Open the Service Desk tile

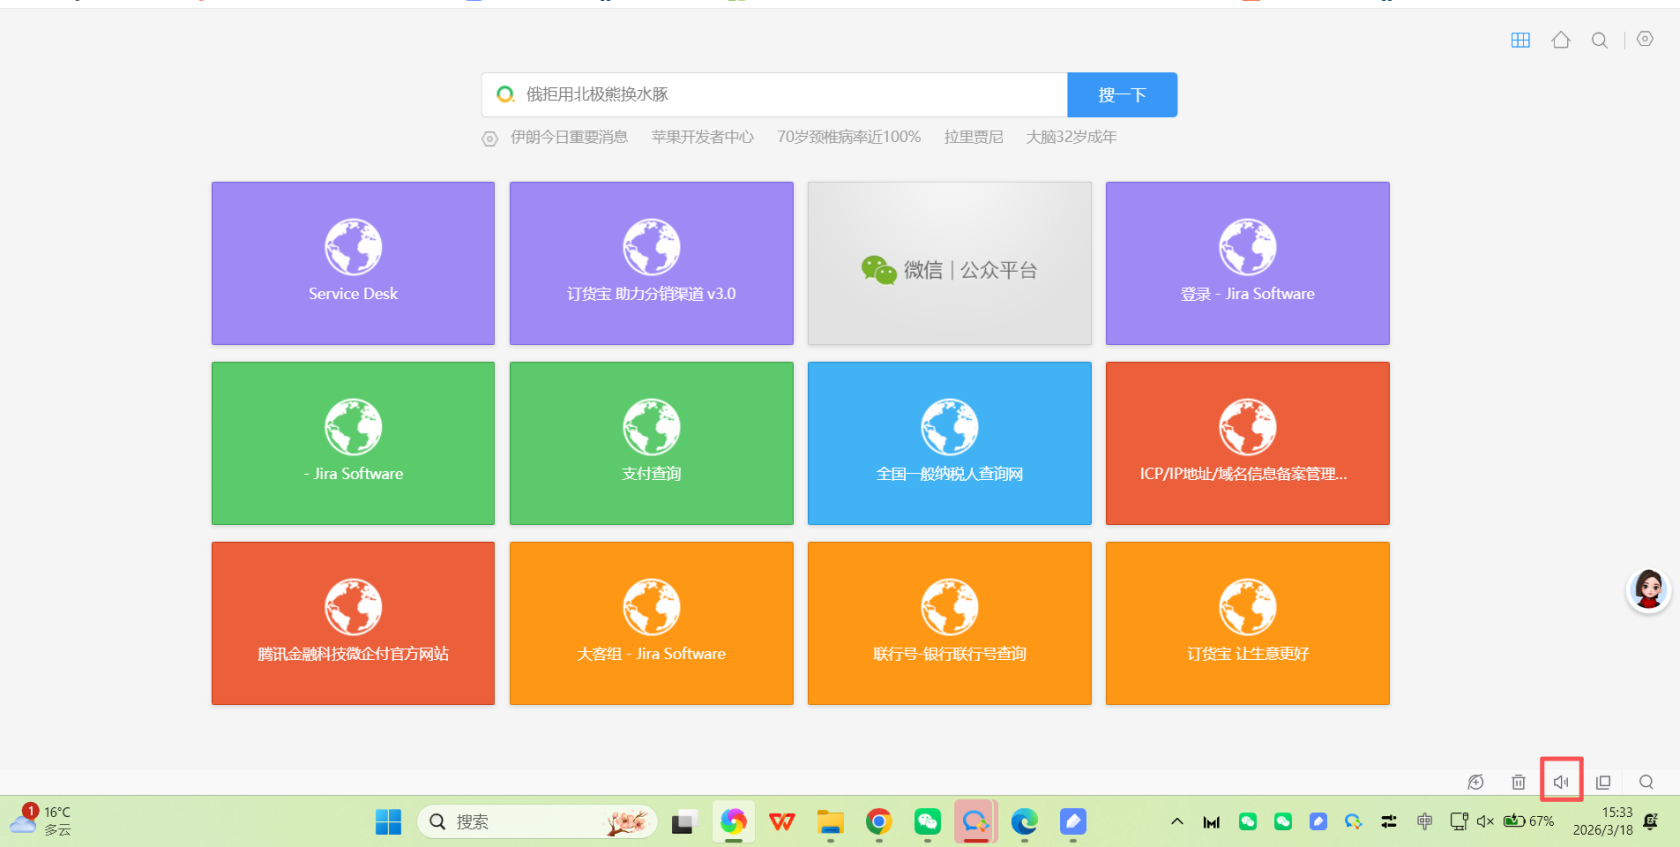point(353,263)
